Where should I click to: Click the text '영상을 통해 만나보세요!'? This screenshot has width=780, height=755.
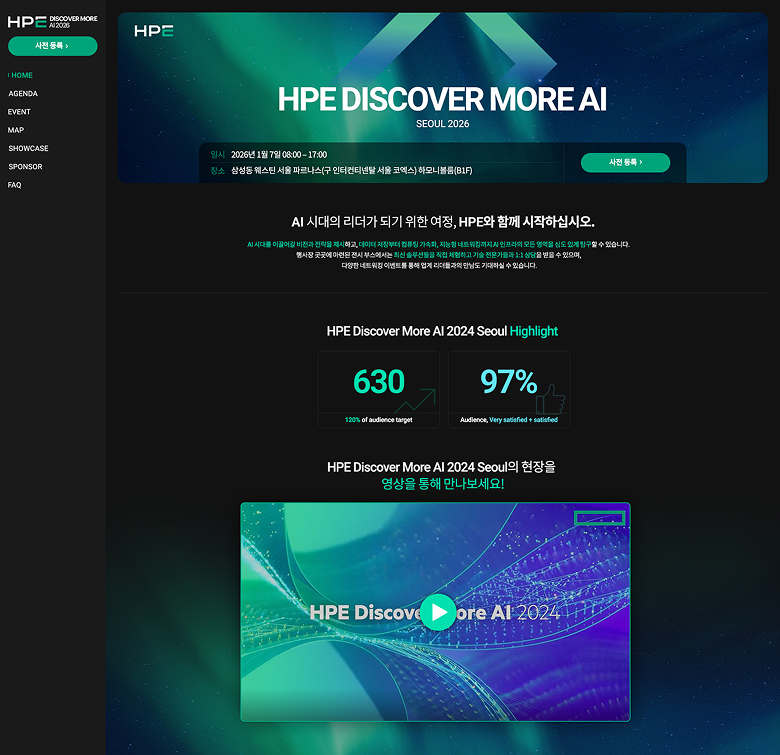pos(443,484)
